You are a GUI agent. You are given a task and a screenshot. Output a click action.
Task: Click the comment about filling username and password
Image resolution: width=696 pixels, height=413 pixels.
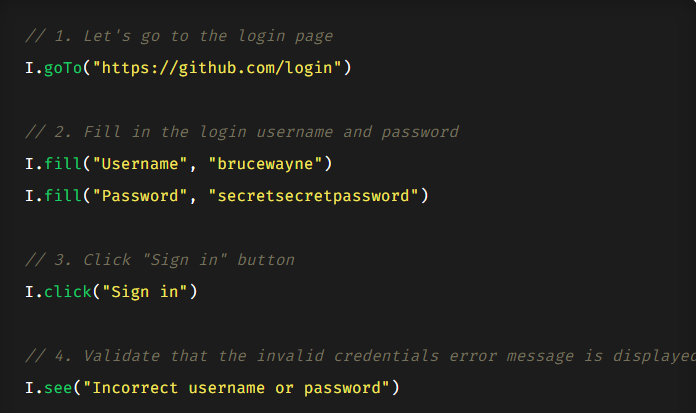pos(242,132)
